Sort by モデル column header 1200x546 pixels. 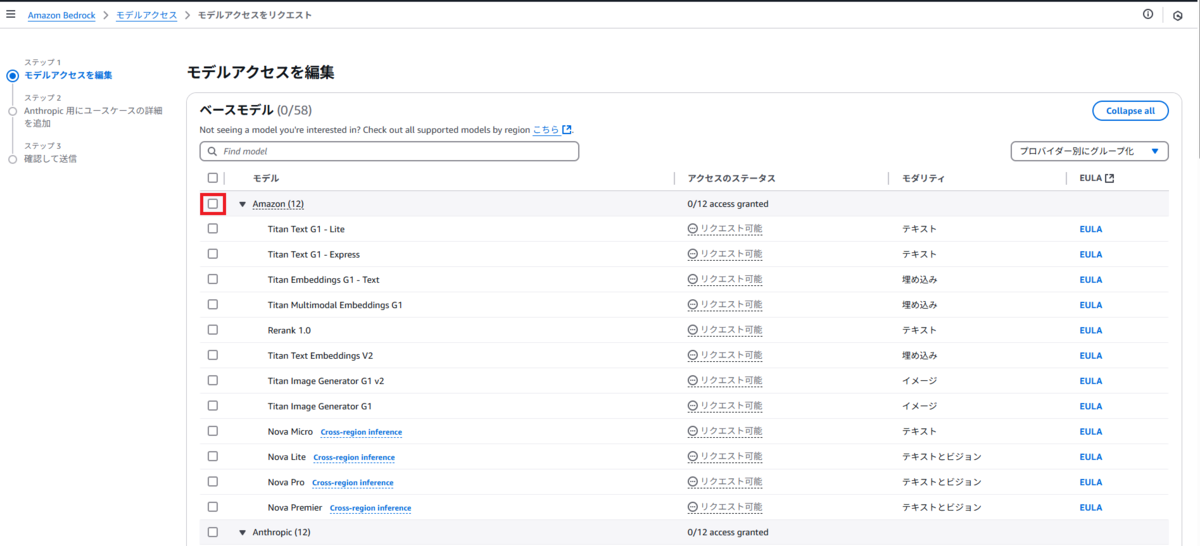point(266,178)
